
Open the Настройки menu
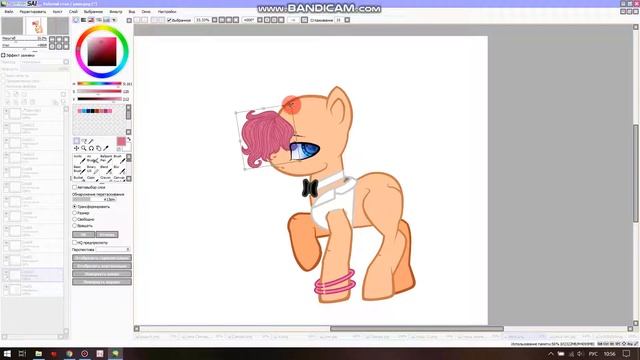(x=167, y=11)
